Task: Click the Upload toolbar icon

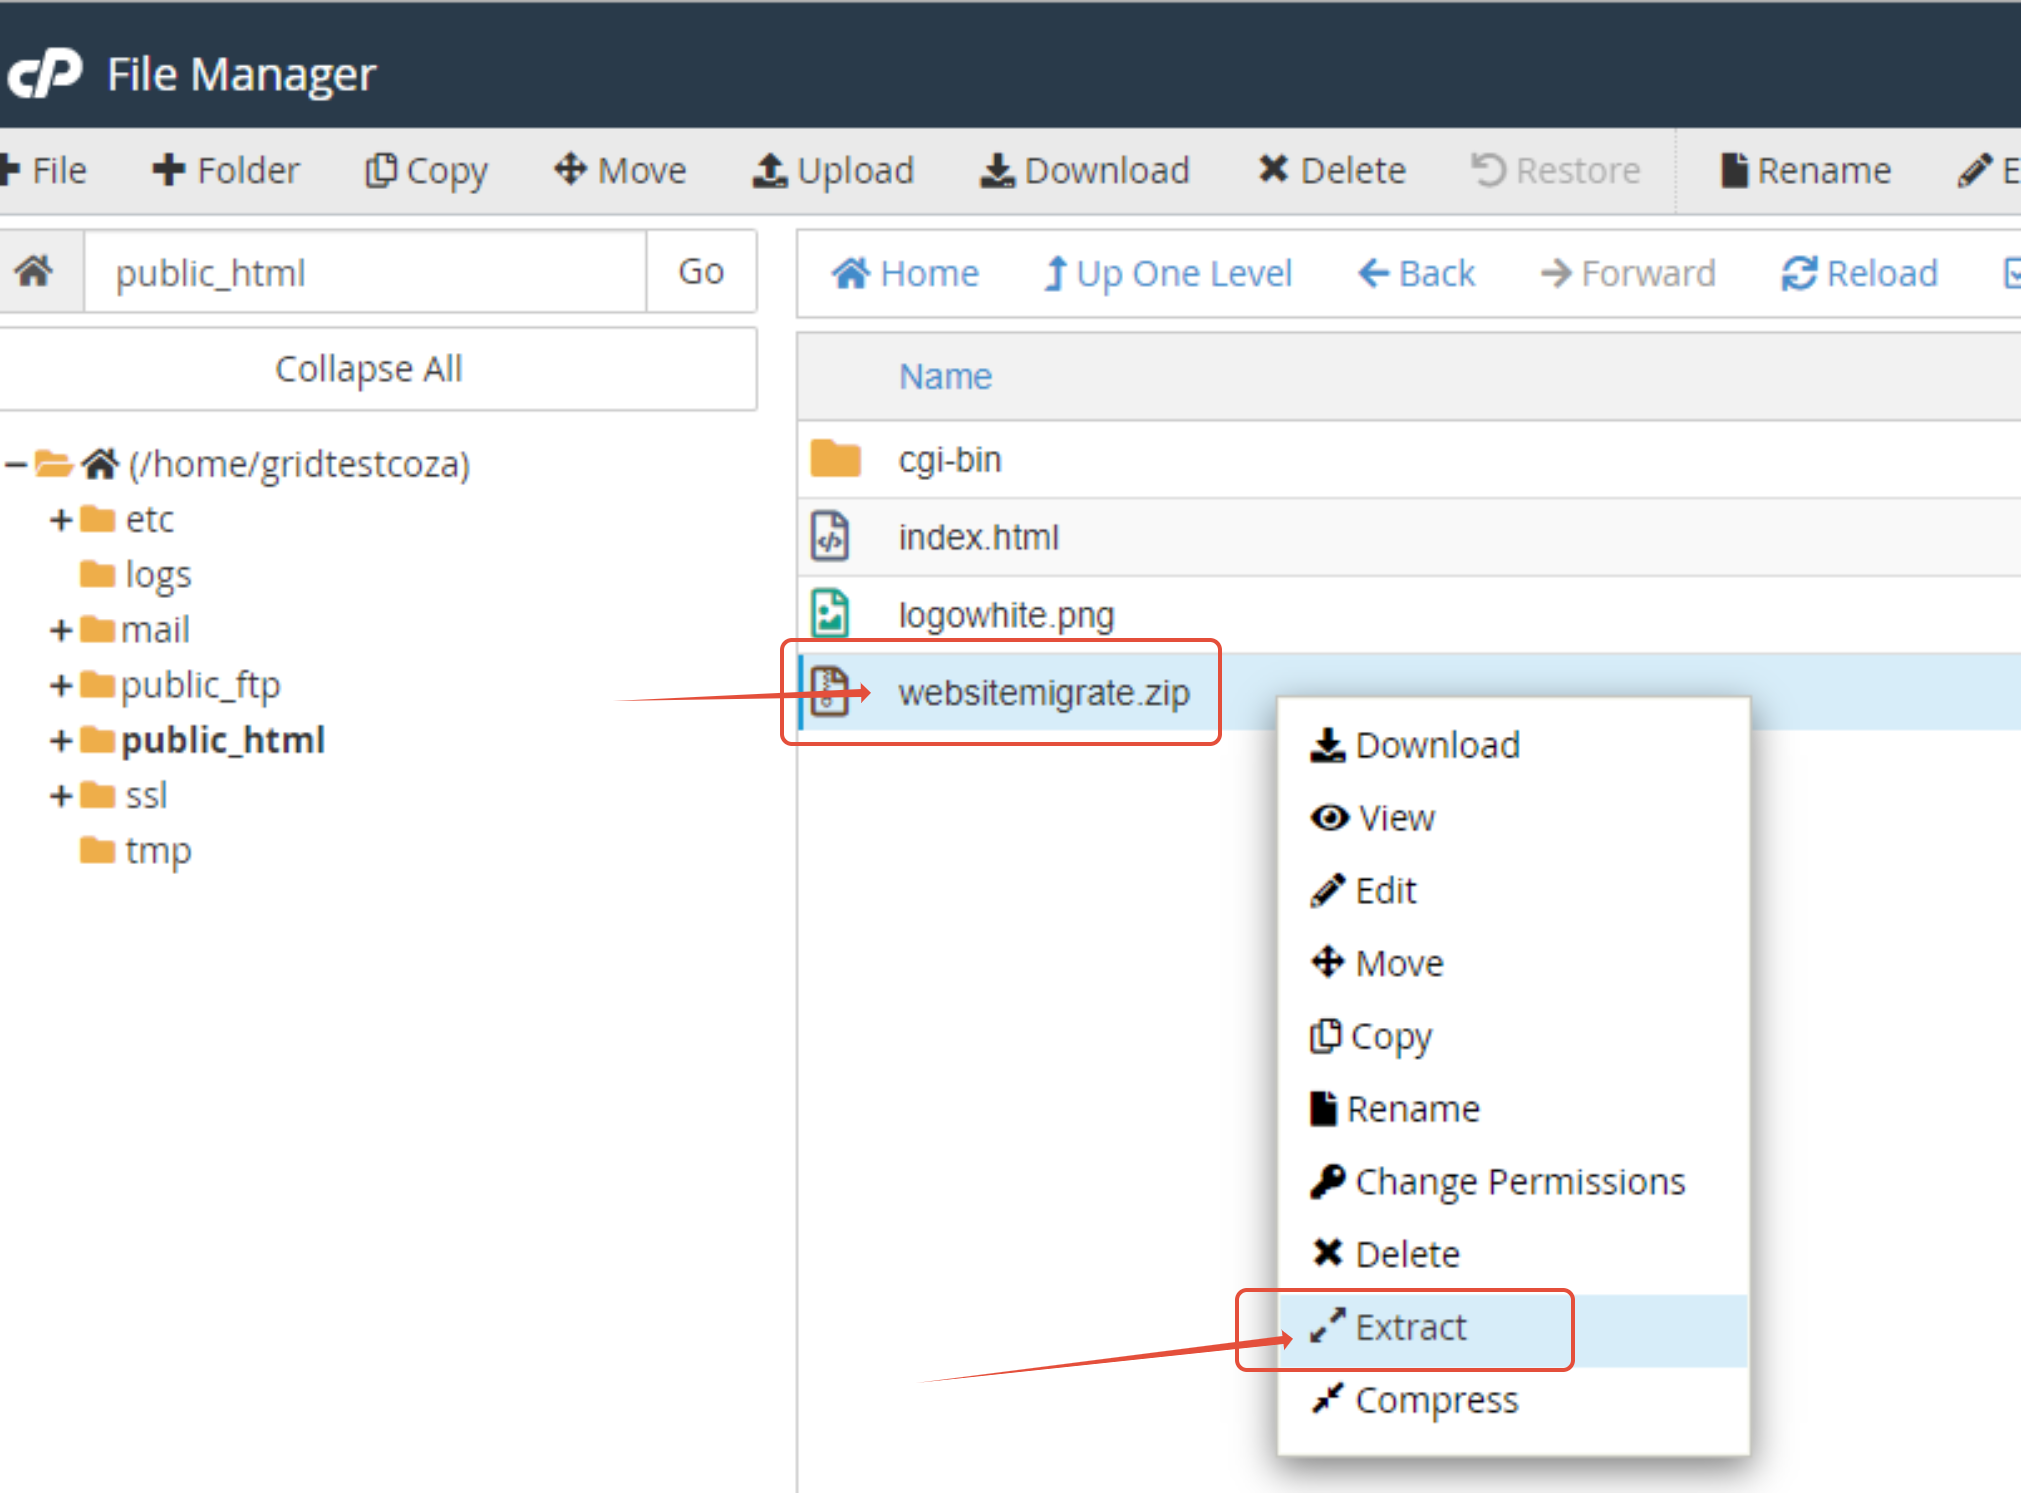Action: (769, 170)
